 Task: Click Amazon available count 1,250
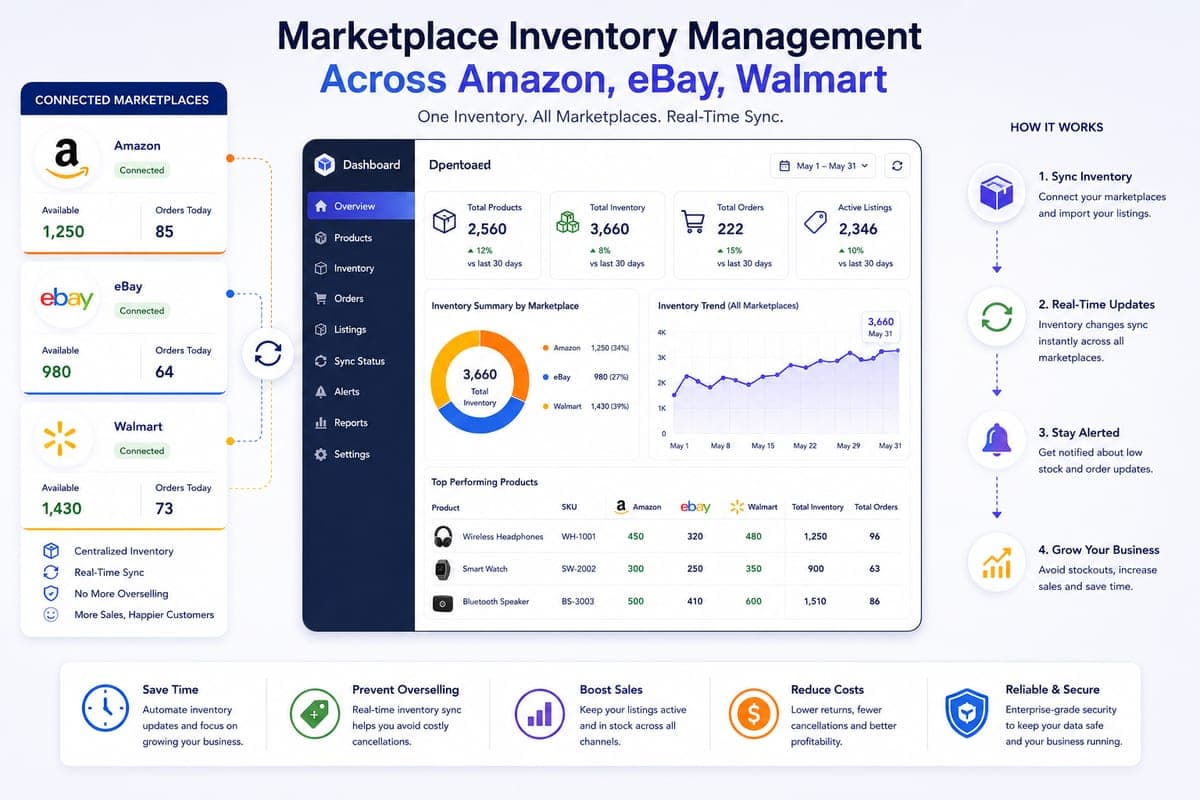[x=63, y=232]
